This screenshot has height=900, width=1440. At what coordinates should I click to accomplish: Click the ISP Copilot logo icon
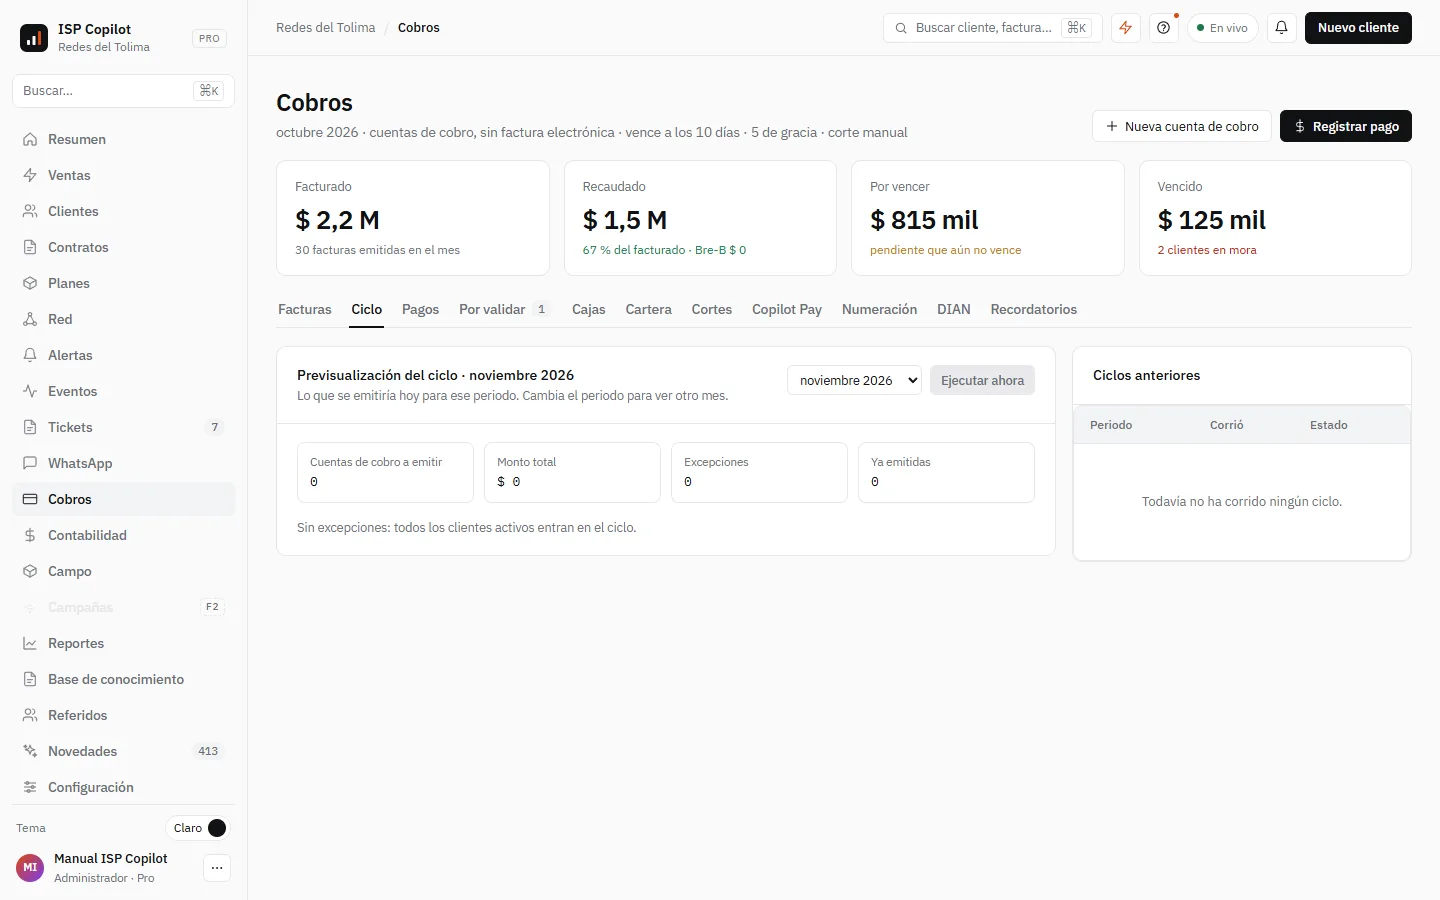click(34, 38)
